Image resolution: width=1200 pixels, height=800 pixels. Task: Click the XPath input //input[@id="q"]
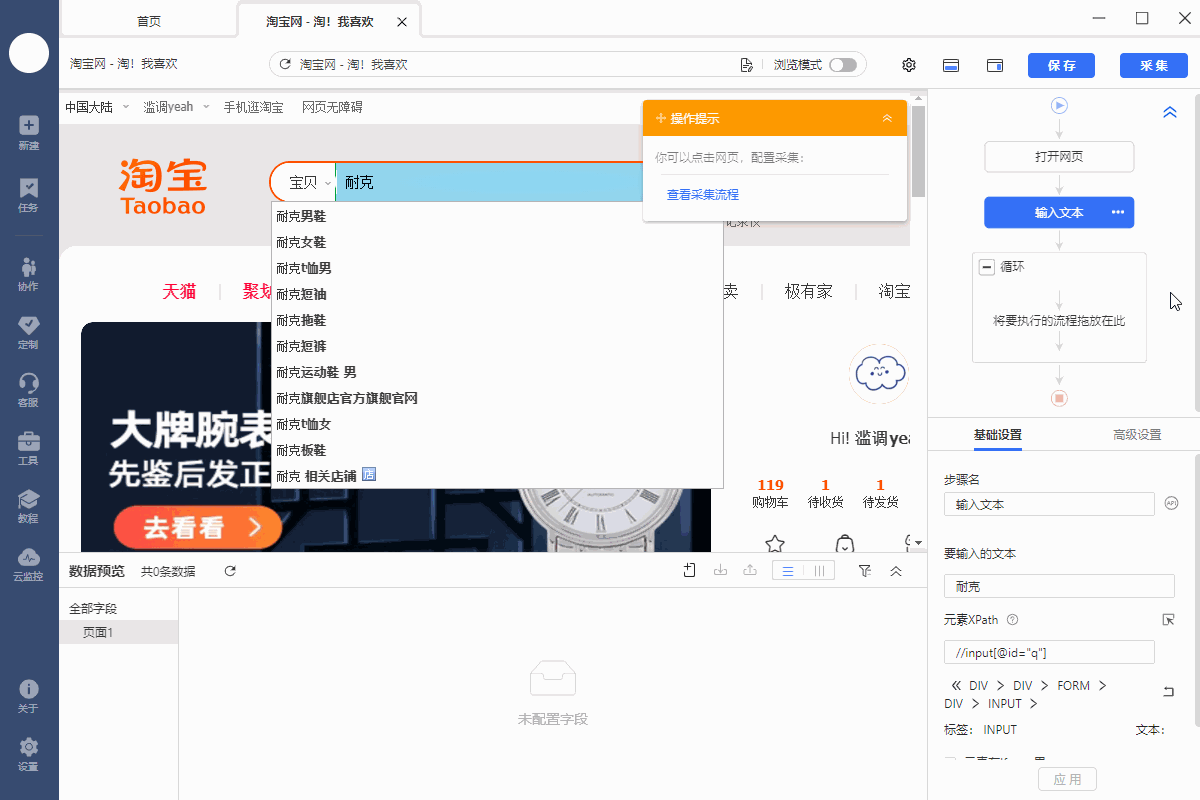(1049, 652)
